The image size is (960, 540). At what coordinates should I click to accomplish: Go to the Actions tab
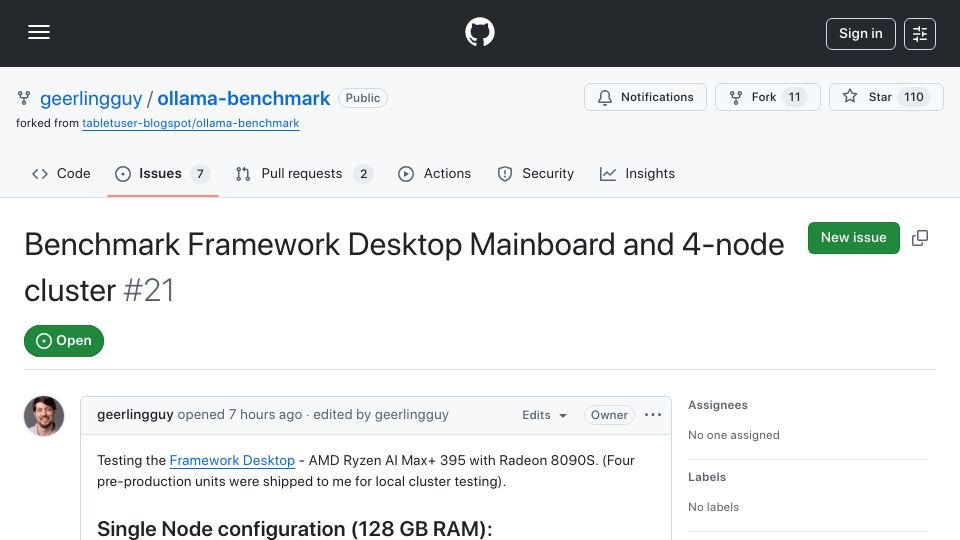click(435, 174)
